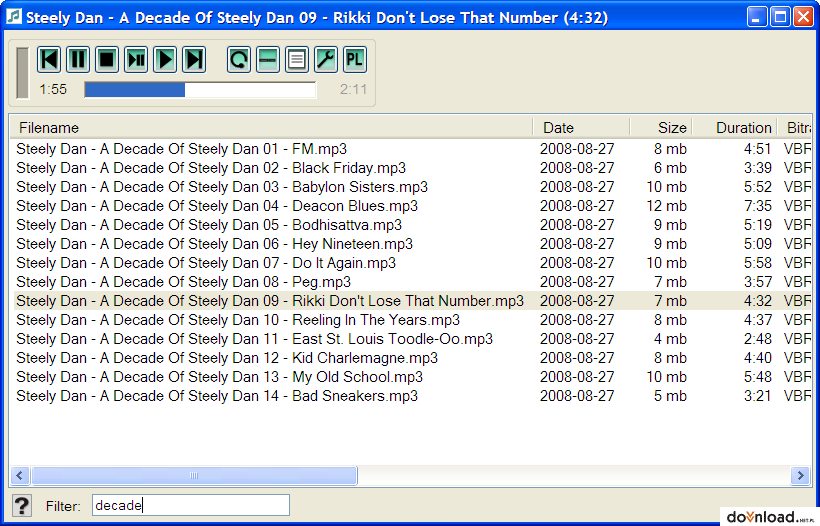Click the music note icon in title bar
820x526 pixels.
(x=14, y=16)
